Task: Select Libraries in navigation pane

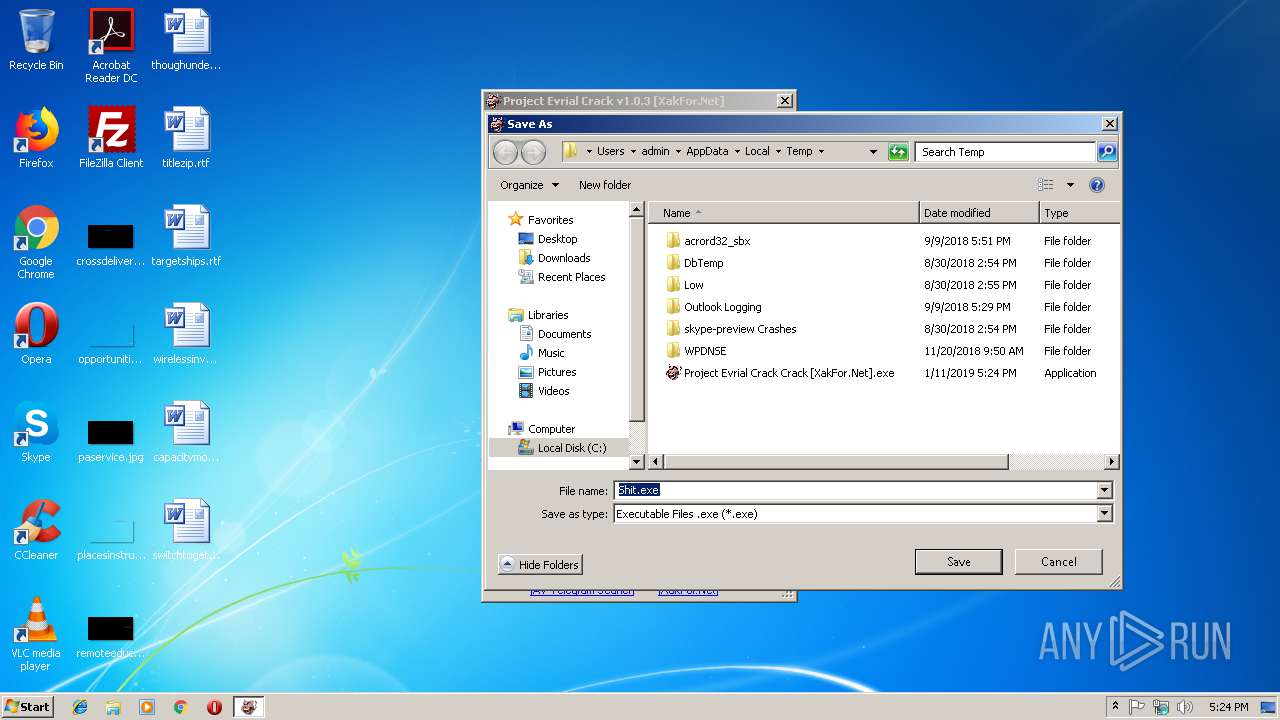Action: [x=538, y=315]
